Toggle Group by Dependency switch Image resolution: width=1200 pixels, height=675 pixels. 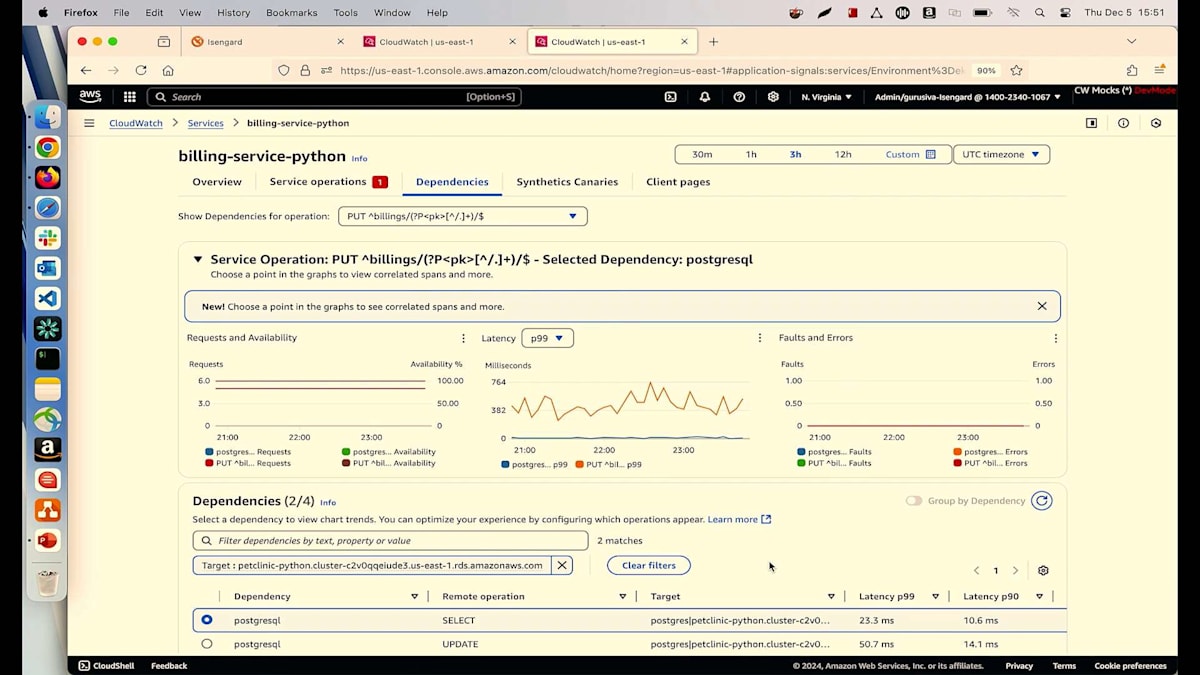[x=914, y=501]
